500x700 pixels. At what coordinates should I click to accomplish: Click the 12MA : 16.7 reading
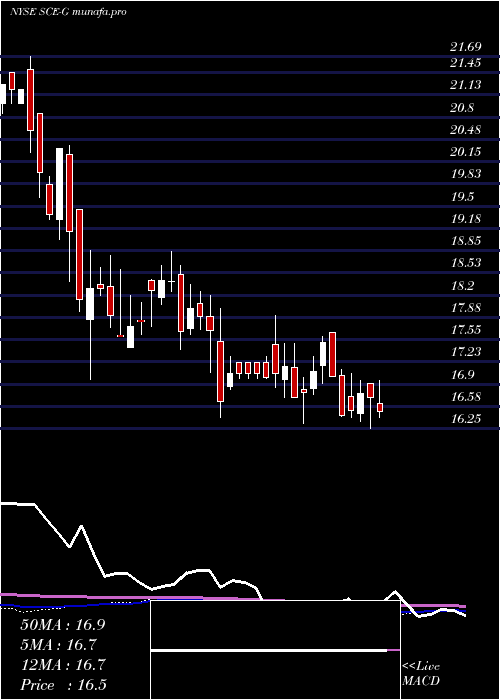(62, 665)
